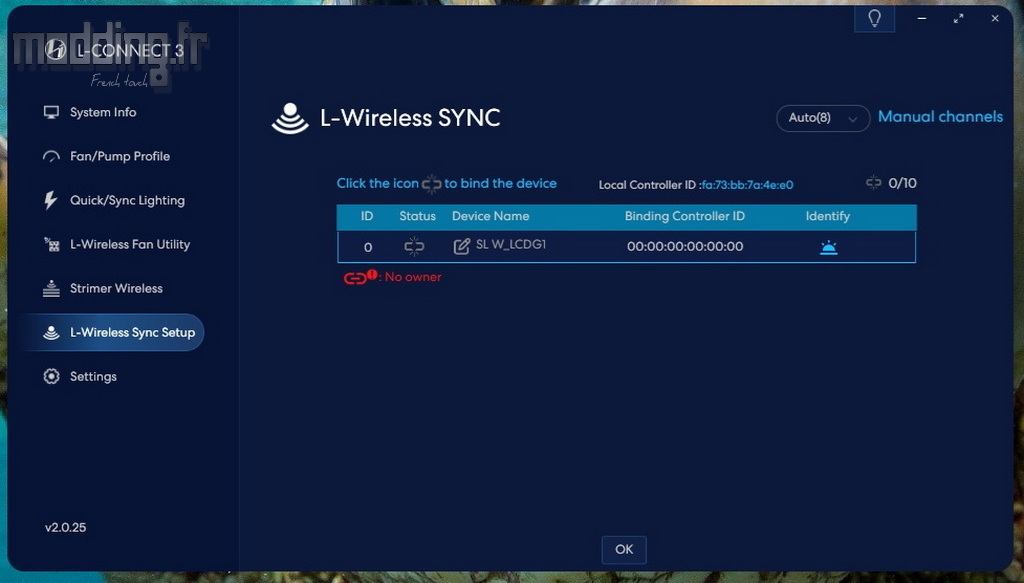Click the Local Controller ID address
Image resolution: width=1024 pixels, height=583 pixels.
[x=747, y=185]
